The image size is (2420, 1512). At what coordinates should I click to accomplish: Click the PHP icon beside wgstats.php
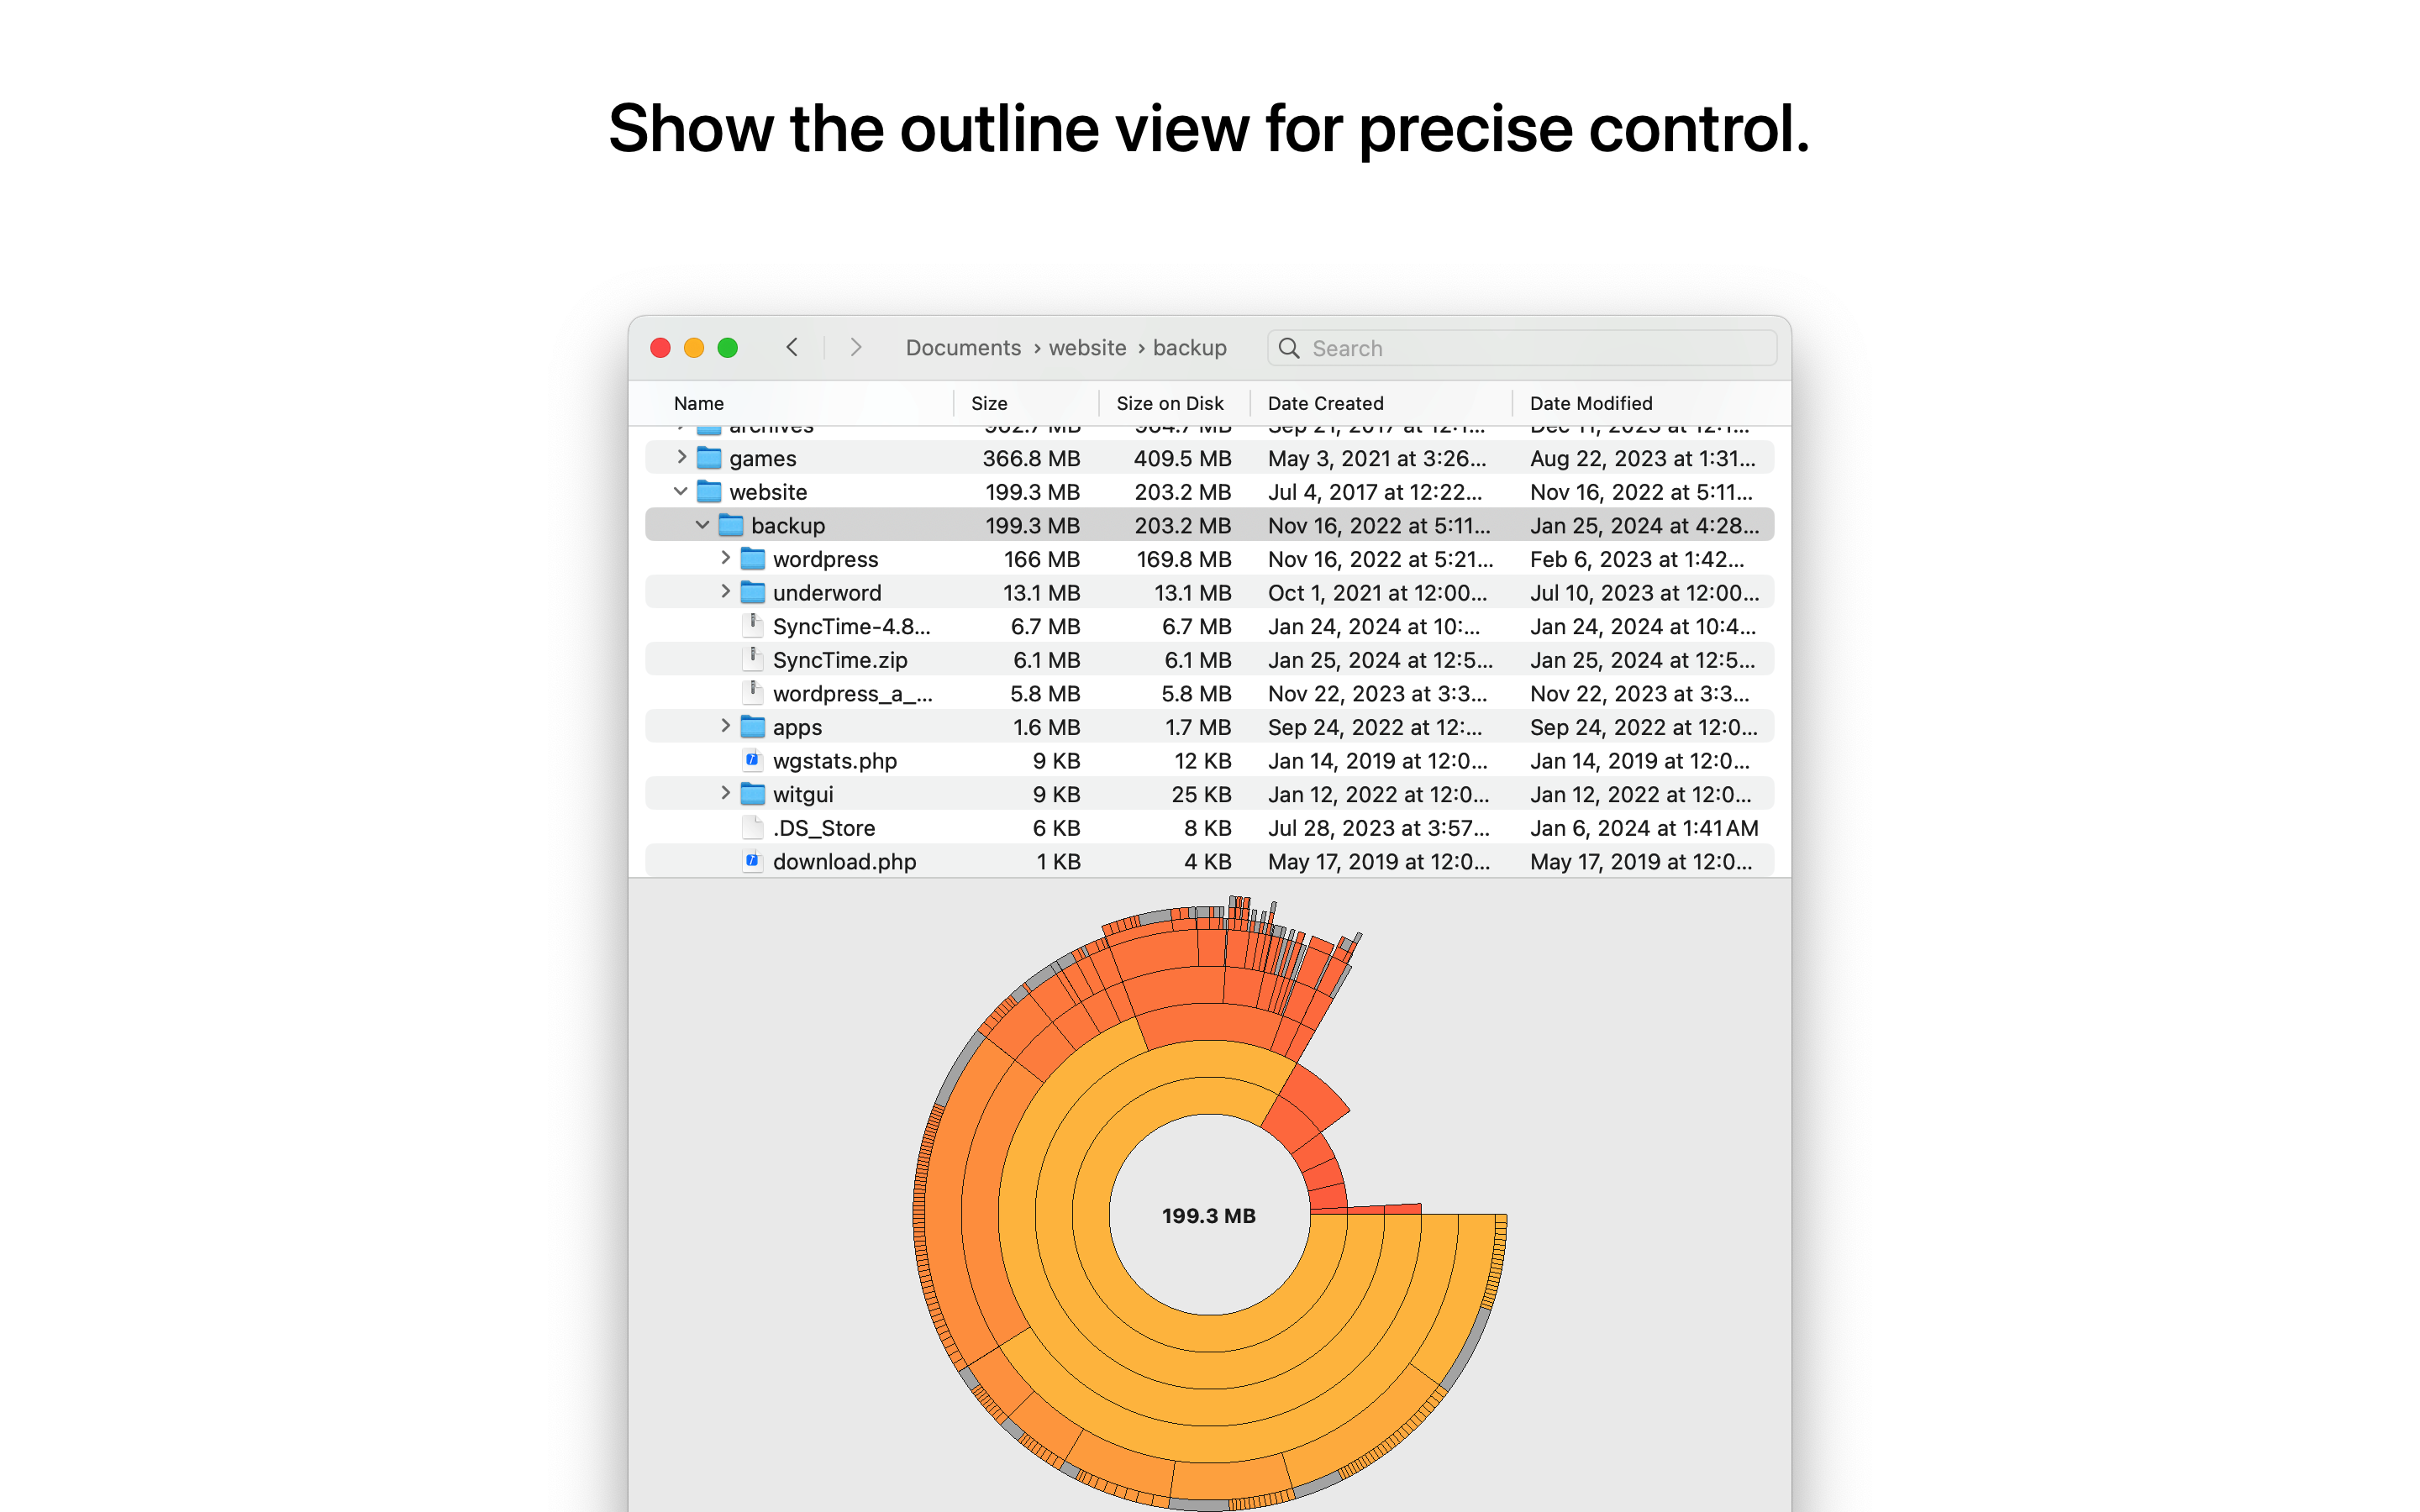(x=753, y=760)
